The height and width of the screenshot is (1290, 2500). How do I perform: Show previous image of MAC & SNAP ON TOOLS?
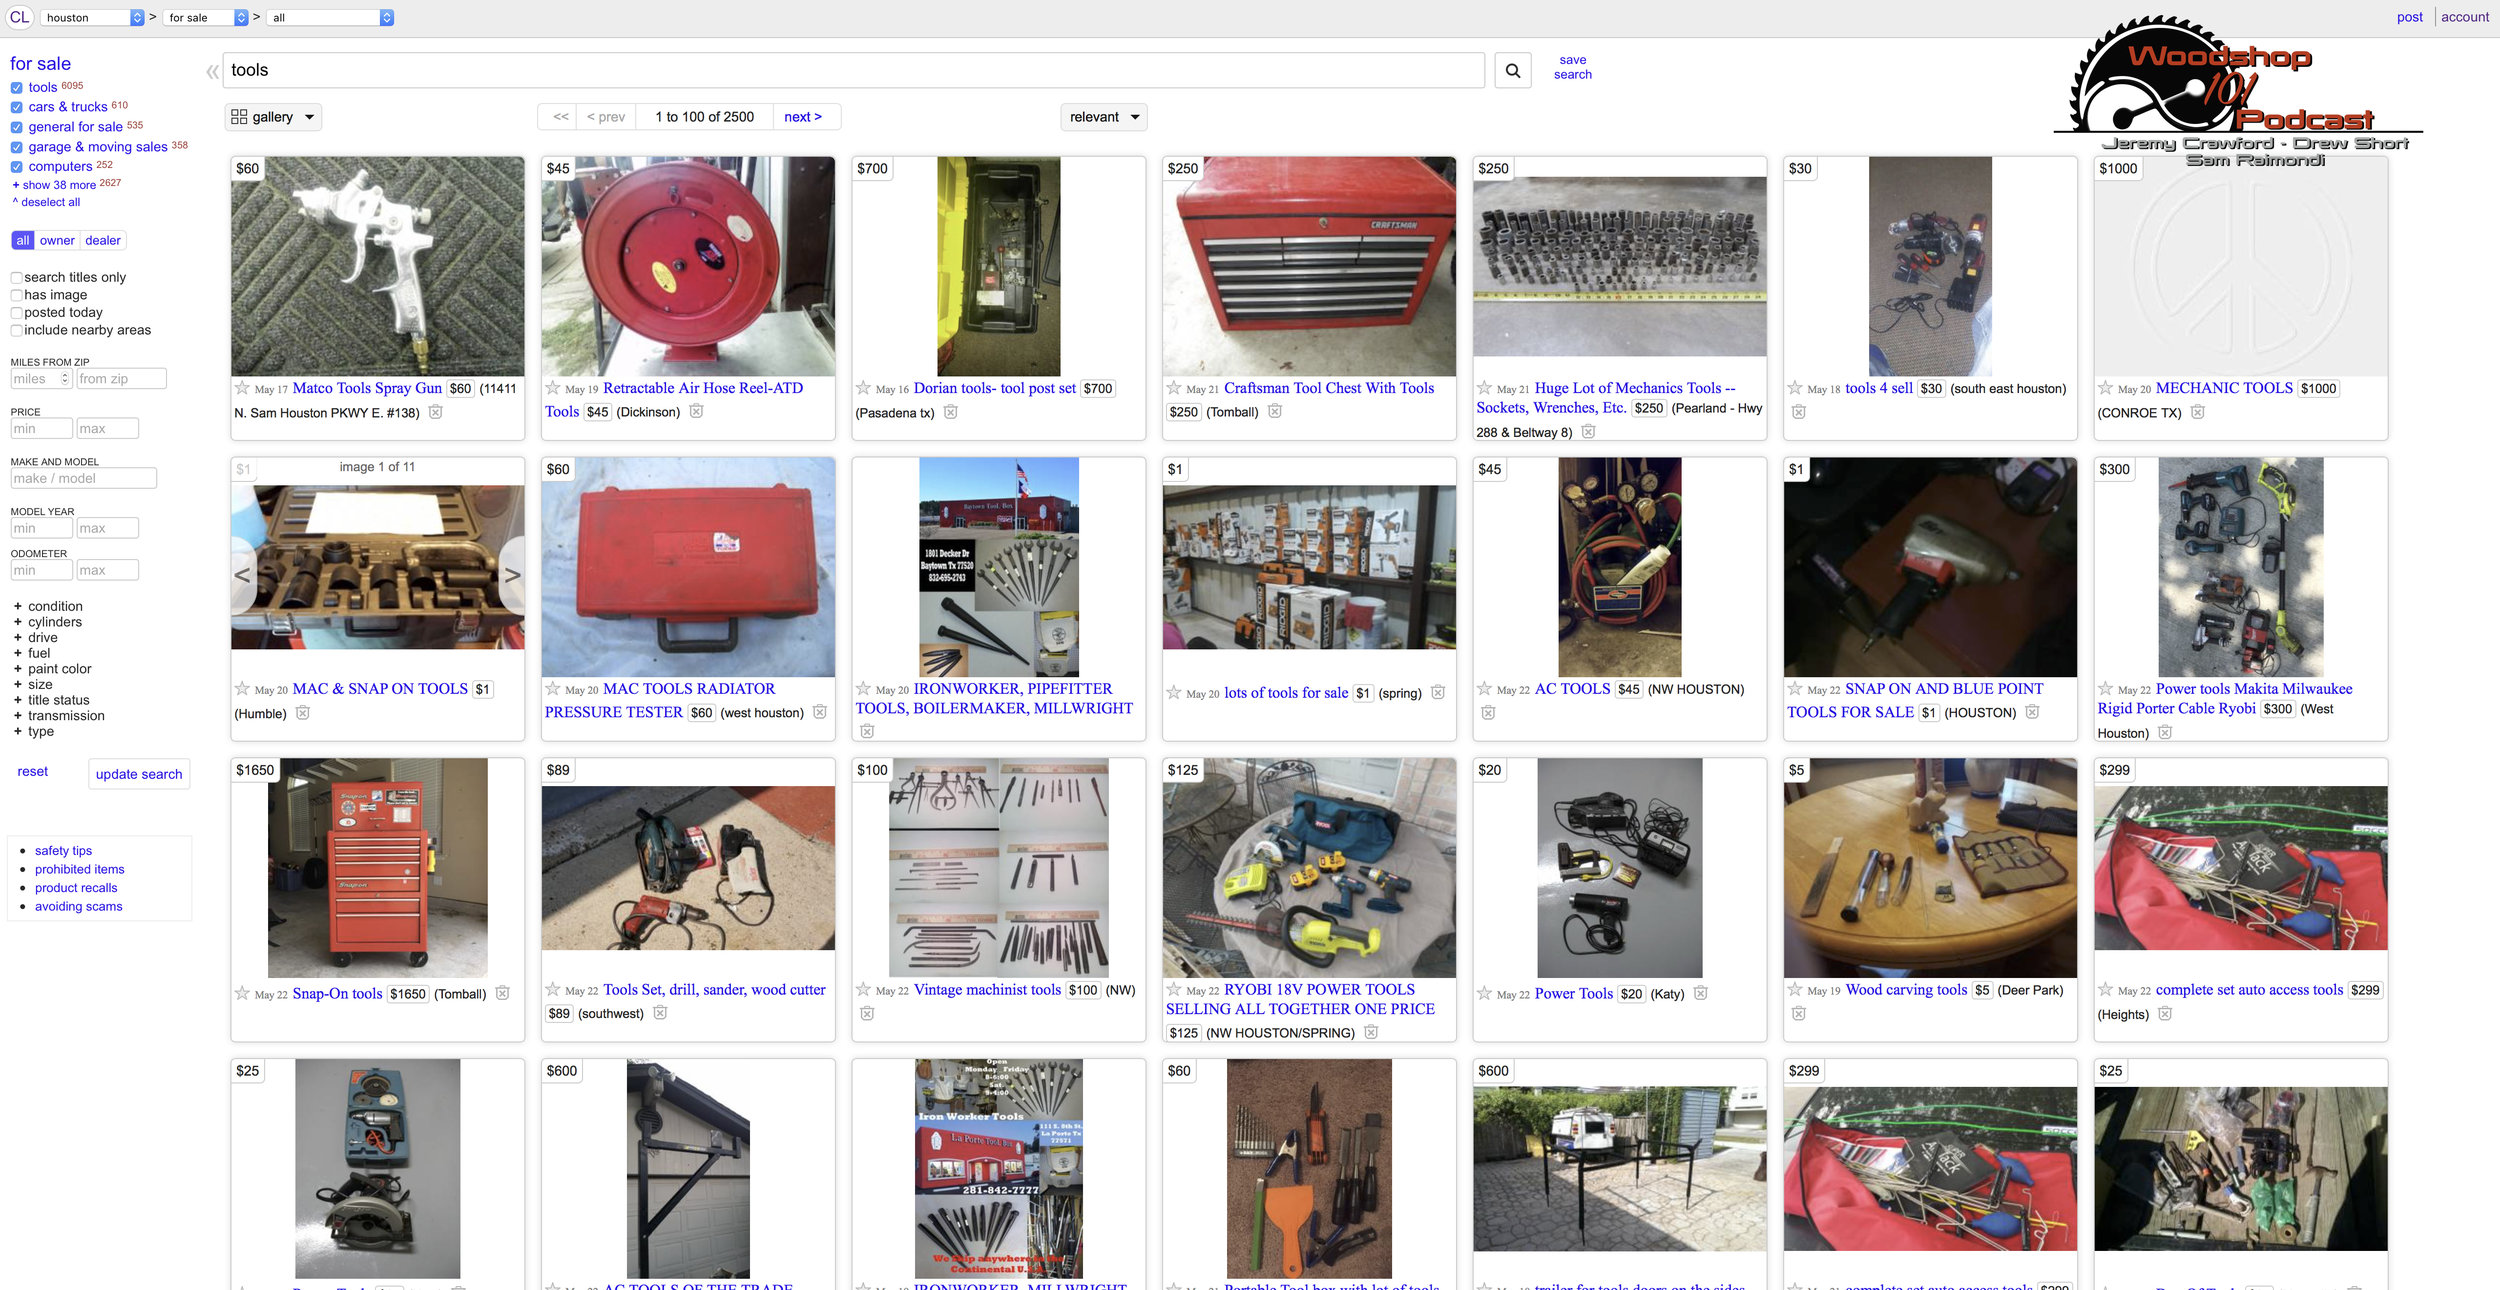pos(242,575)
